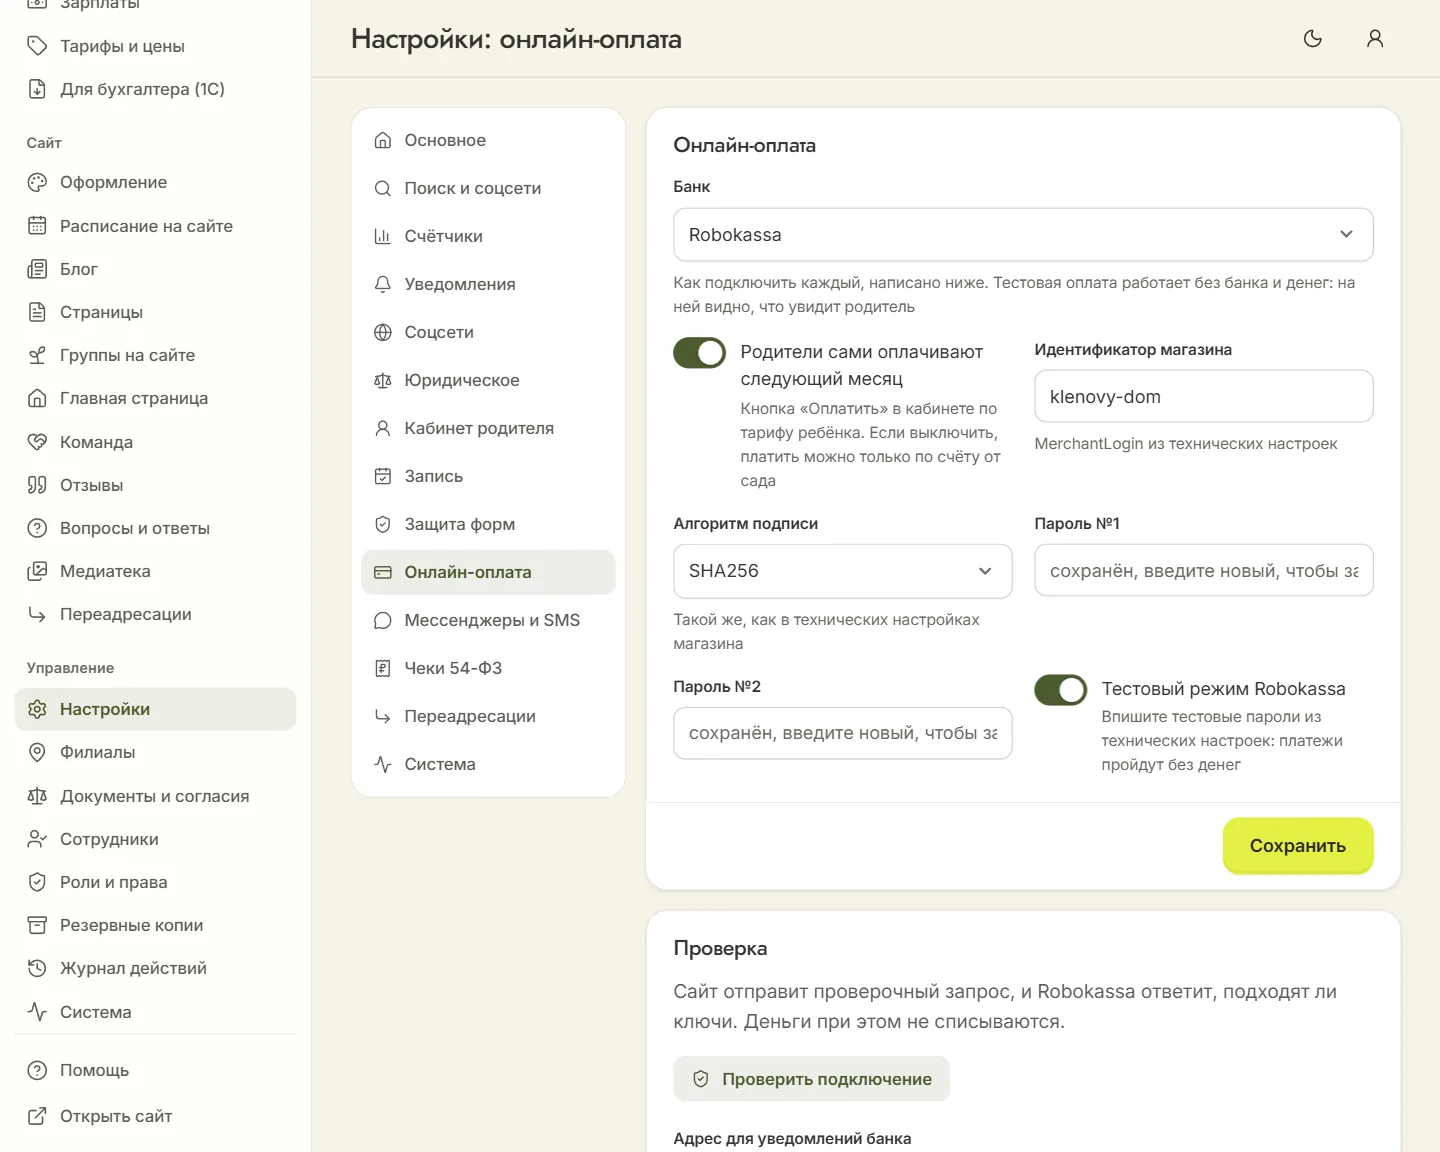Open Система in left sidebar under Управление

coord(155,1012)
